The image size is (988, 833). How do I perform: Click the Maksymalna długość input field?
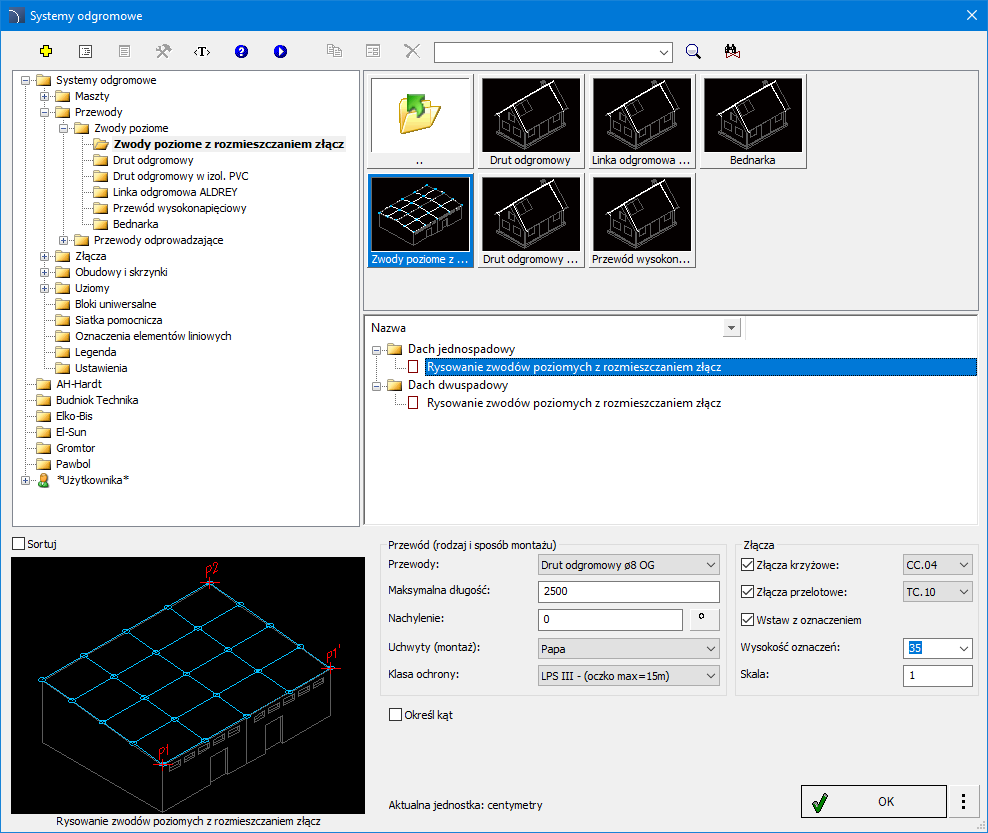tap(628, 593)
